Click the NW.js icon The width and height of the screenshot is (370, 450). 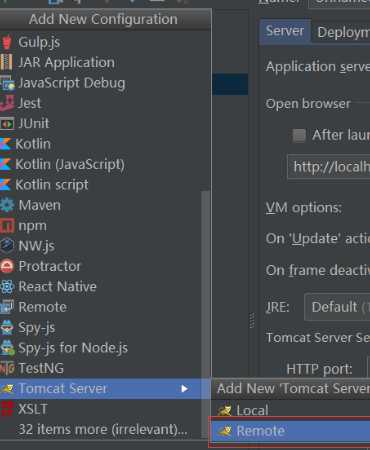tap(7, 246)
